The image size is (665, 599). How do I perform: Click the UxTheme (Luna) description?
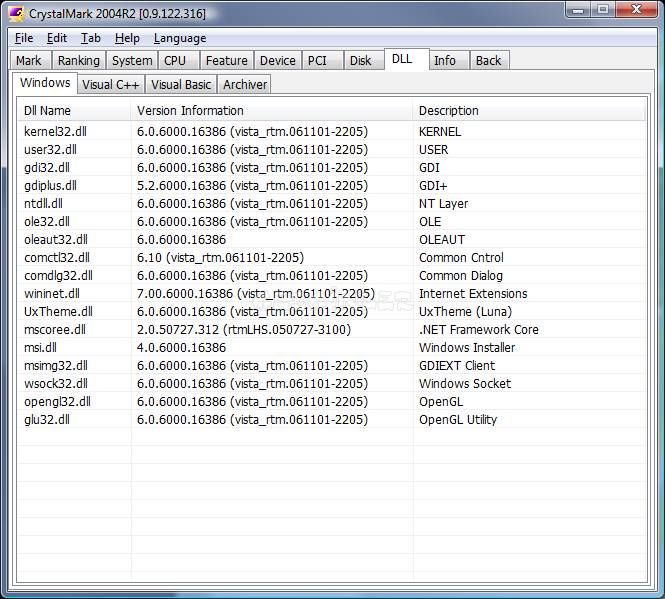tap(466, 312)
